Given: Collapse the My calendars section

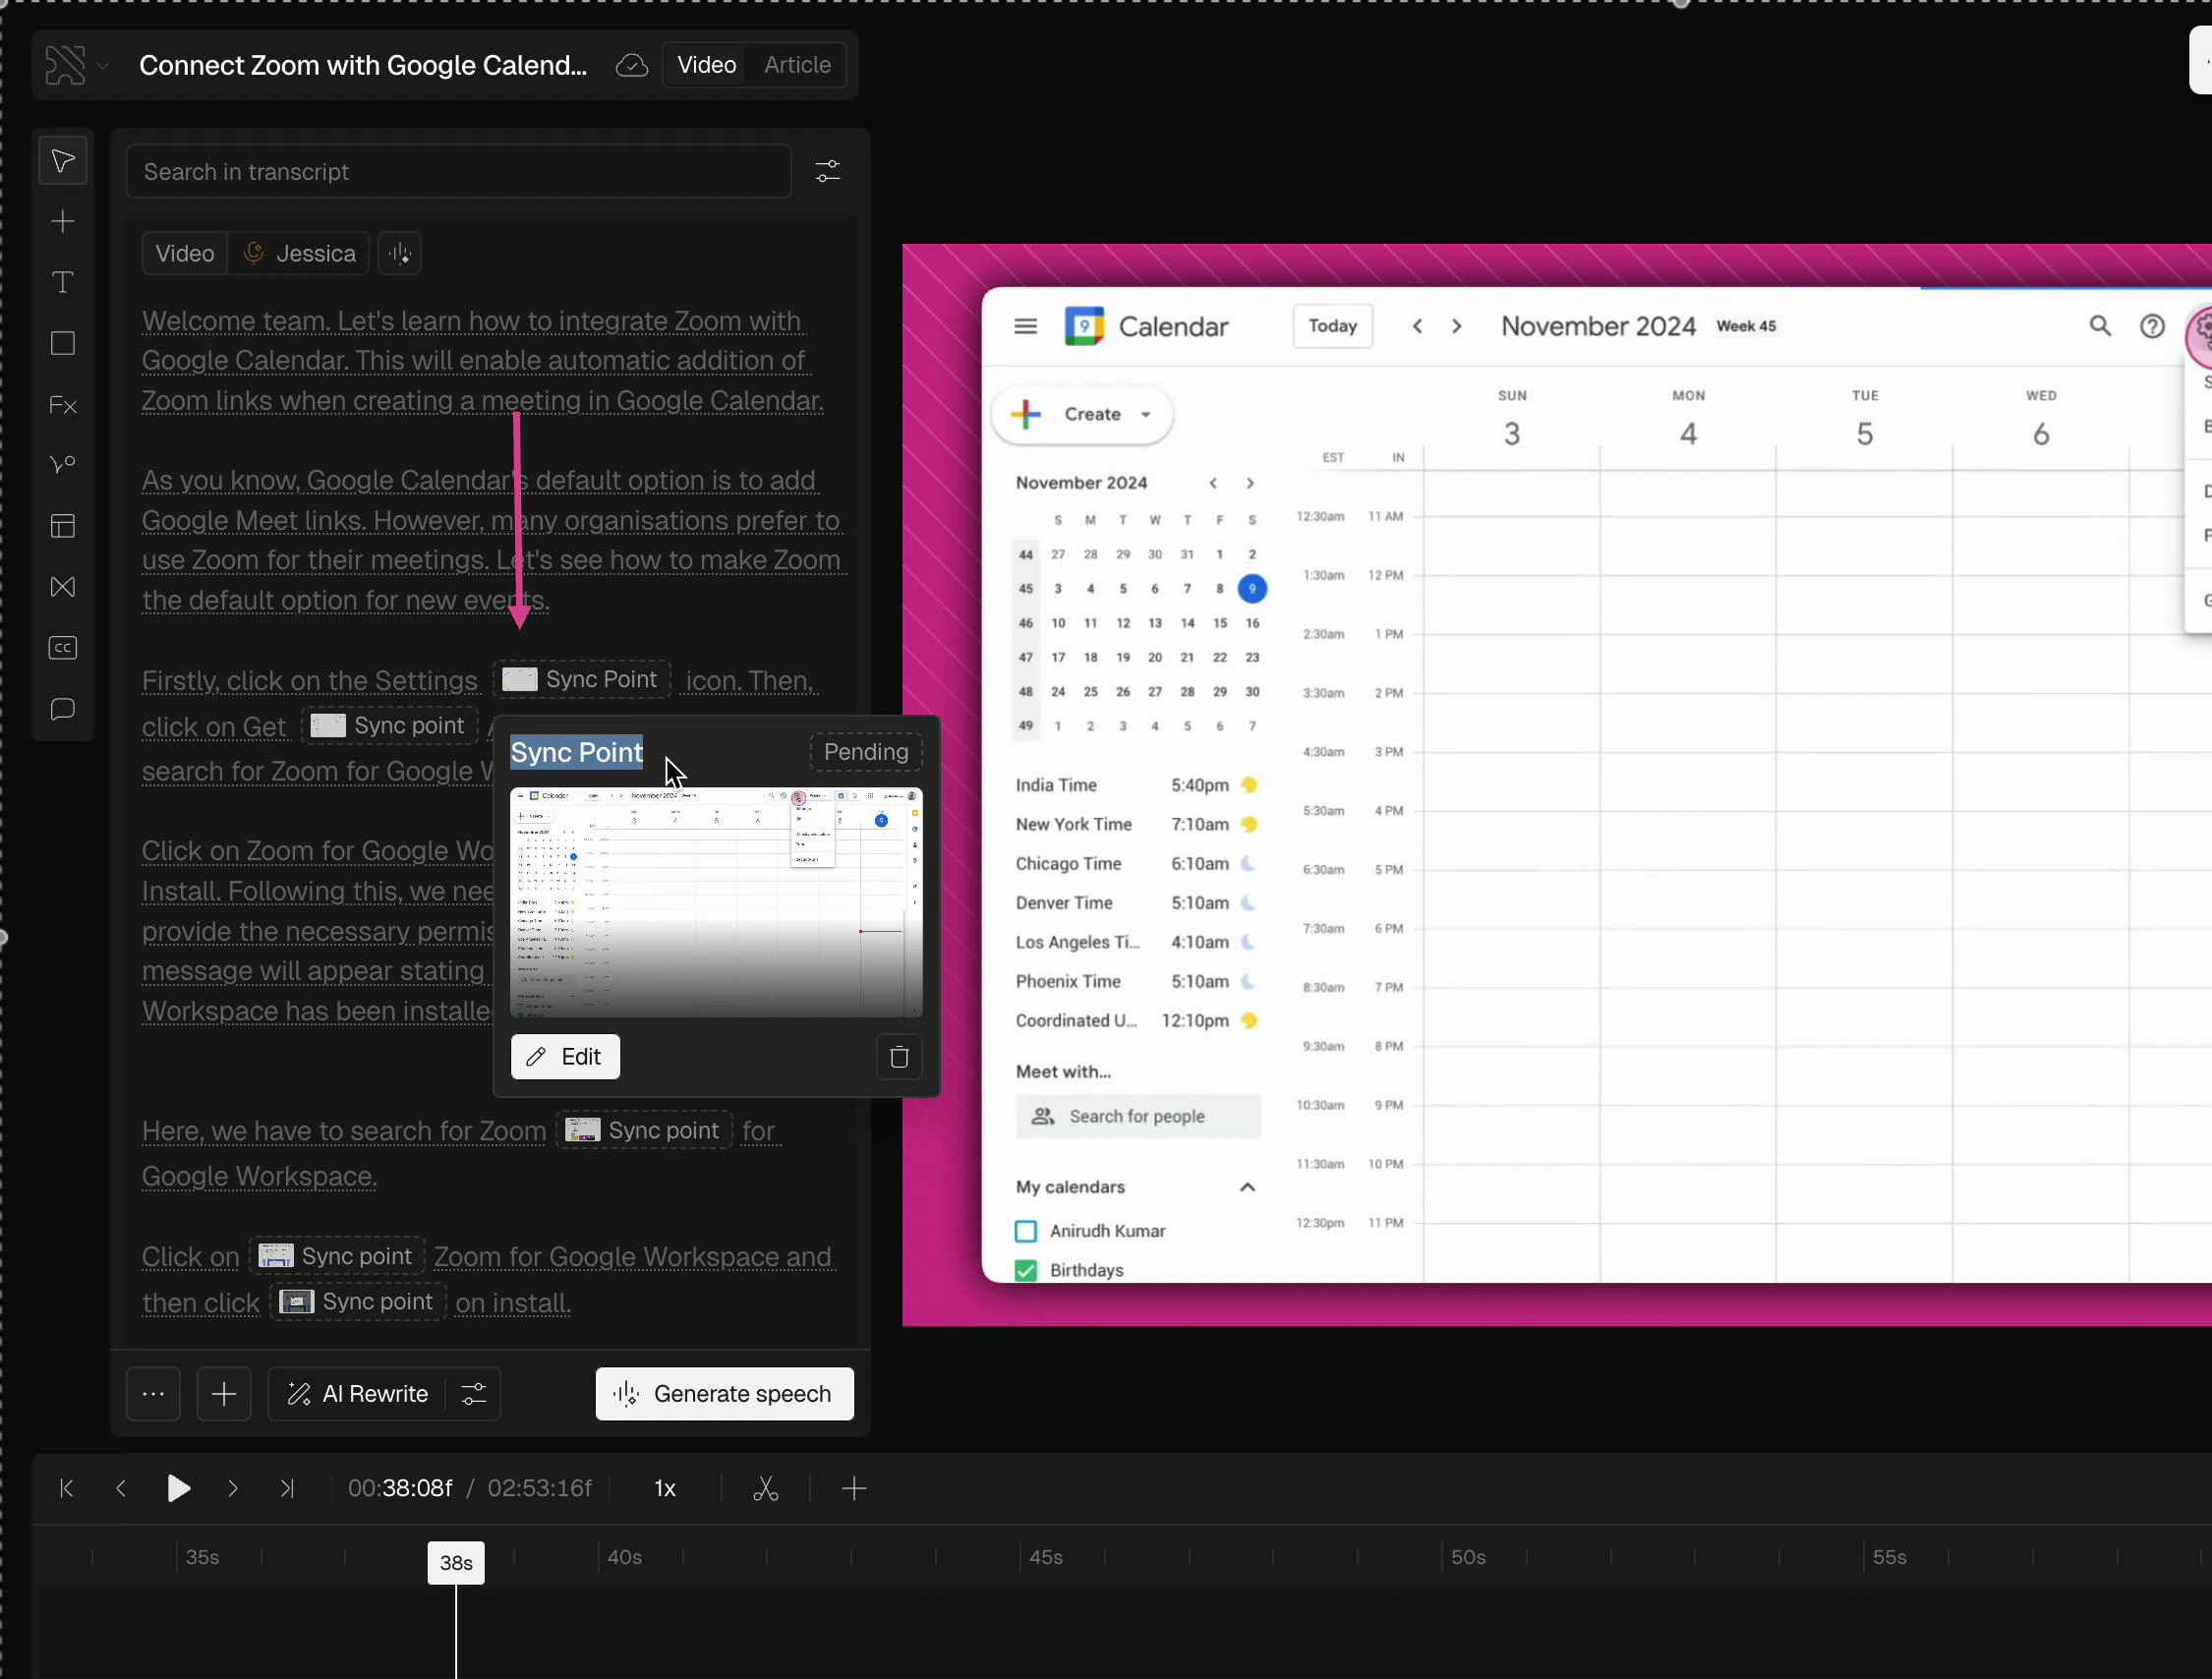Looking at the screenshot, I should 1247,1187.
